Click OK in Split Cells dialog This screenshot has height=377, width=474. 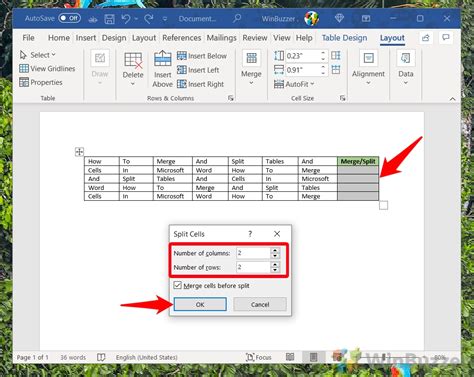pyautogui.click(x=200, y=304)
